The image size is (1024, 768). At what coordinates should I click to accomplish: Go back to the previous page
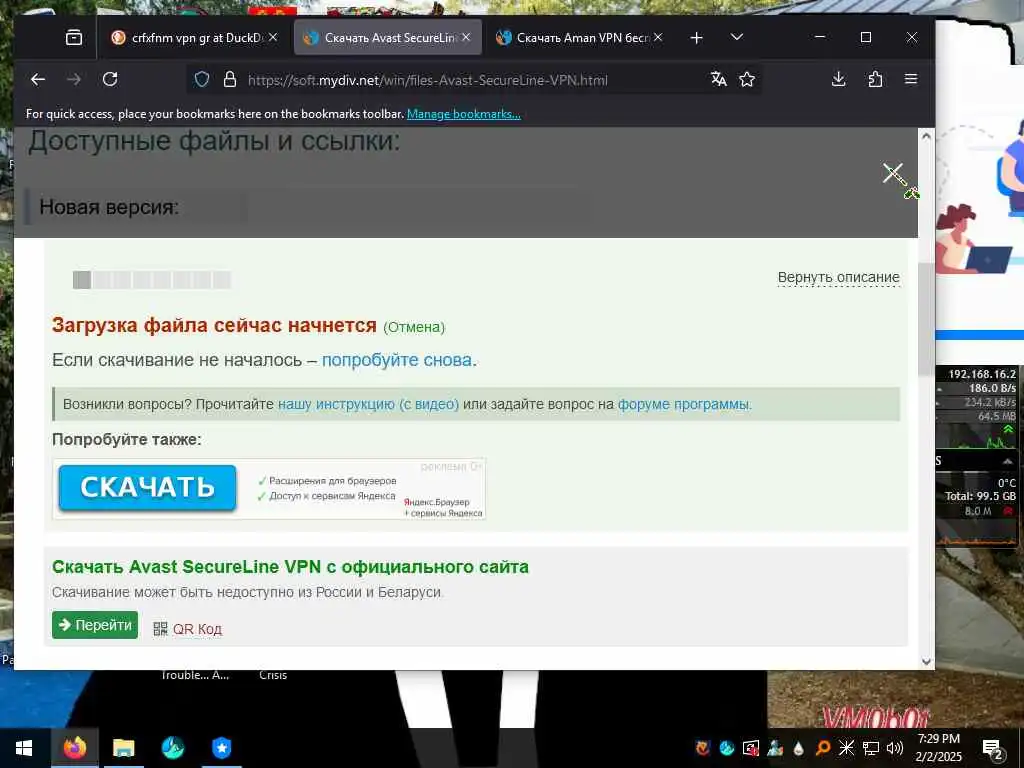tap(38, 80)
